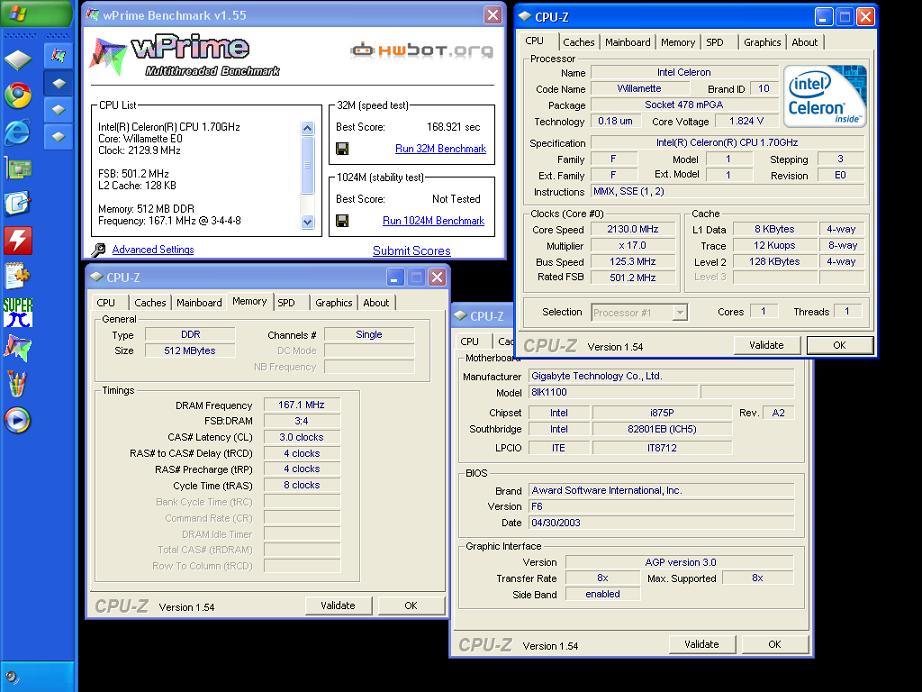Click the save icon for the 1024M score
Screen dimensions: 922x692
click(x=342, y=220)
